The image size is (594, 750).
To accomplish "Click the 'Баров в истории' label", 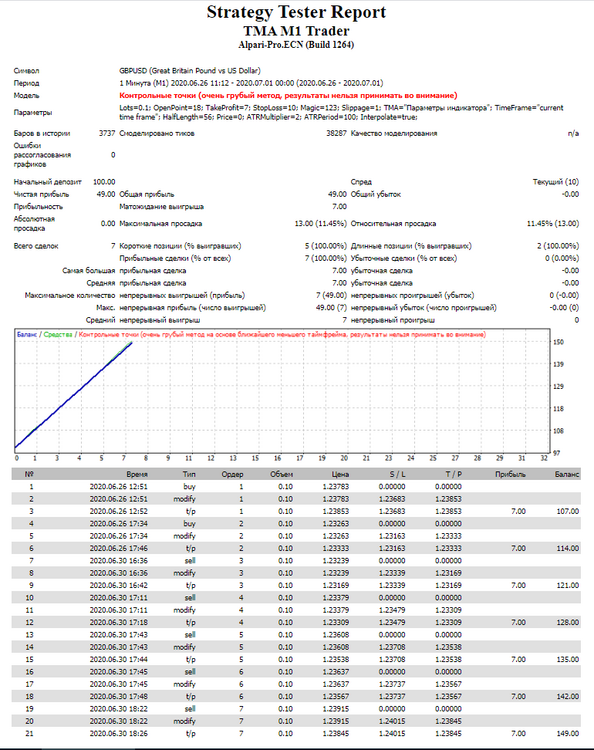I will 42,133.
